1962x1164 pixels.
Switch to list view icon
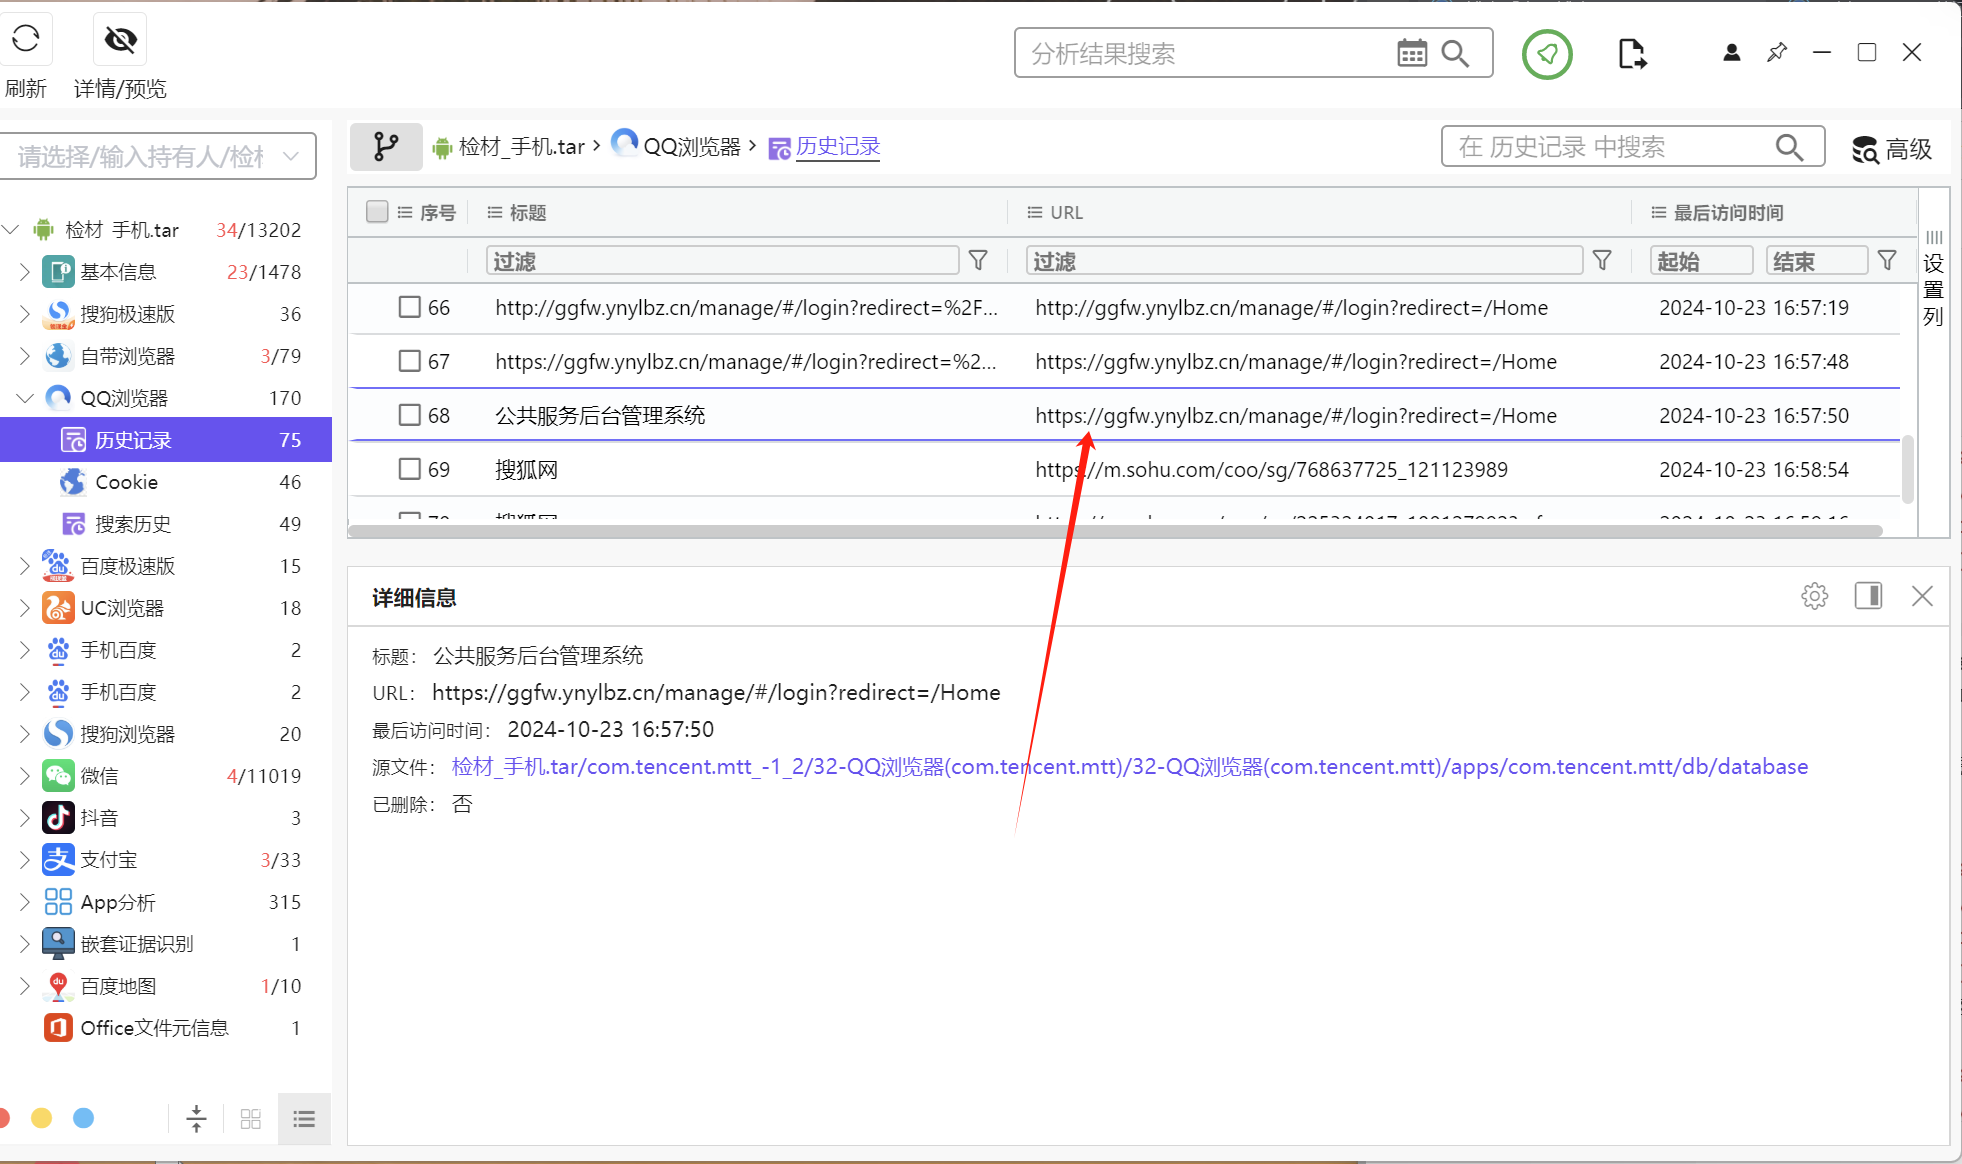304,1119
